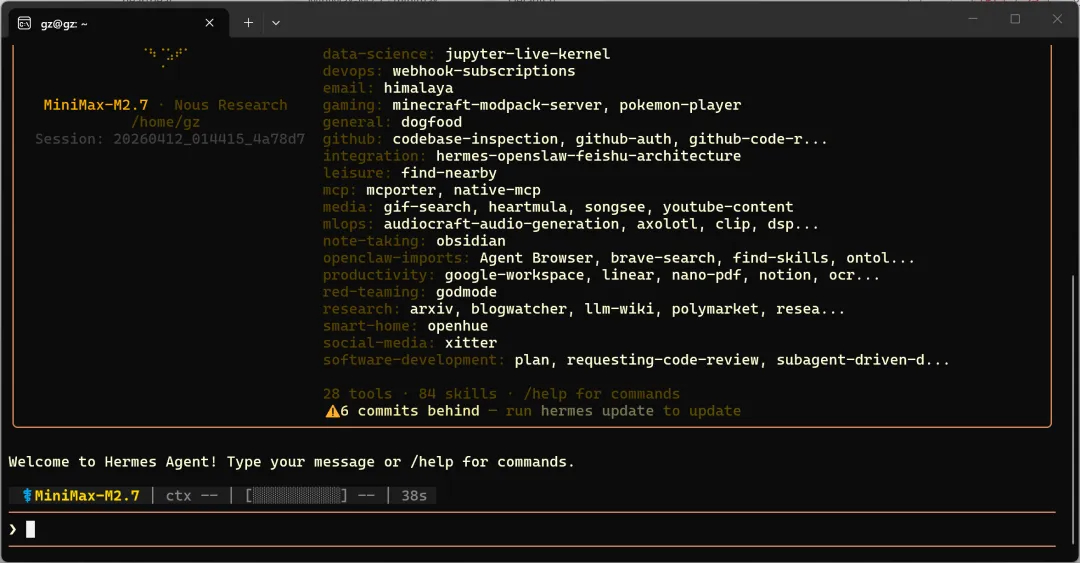Click the context progress bar in status line

(x=296, y=495)
